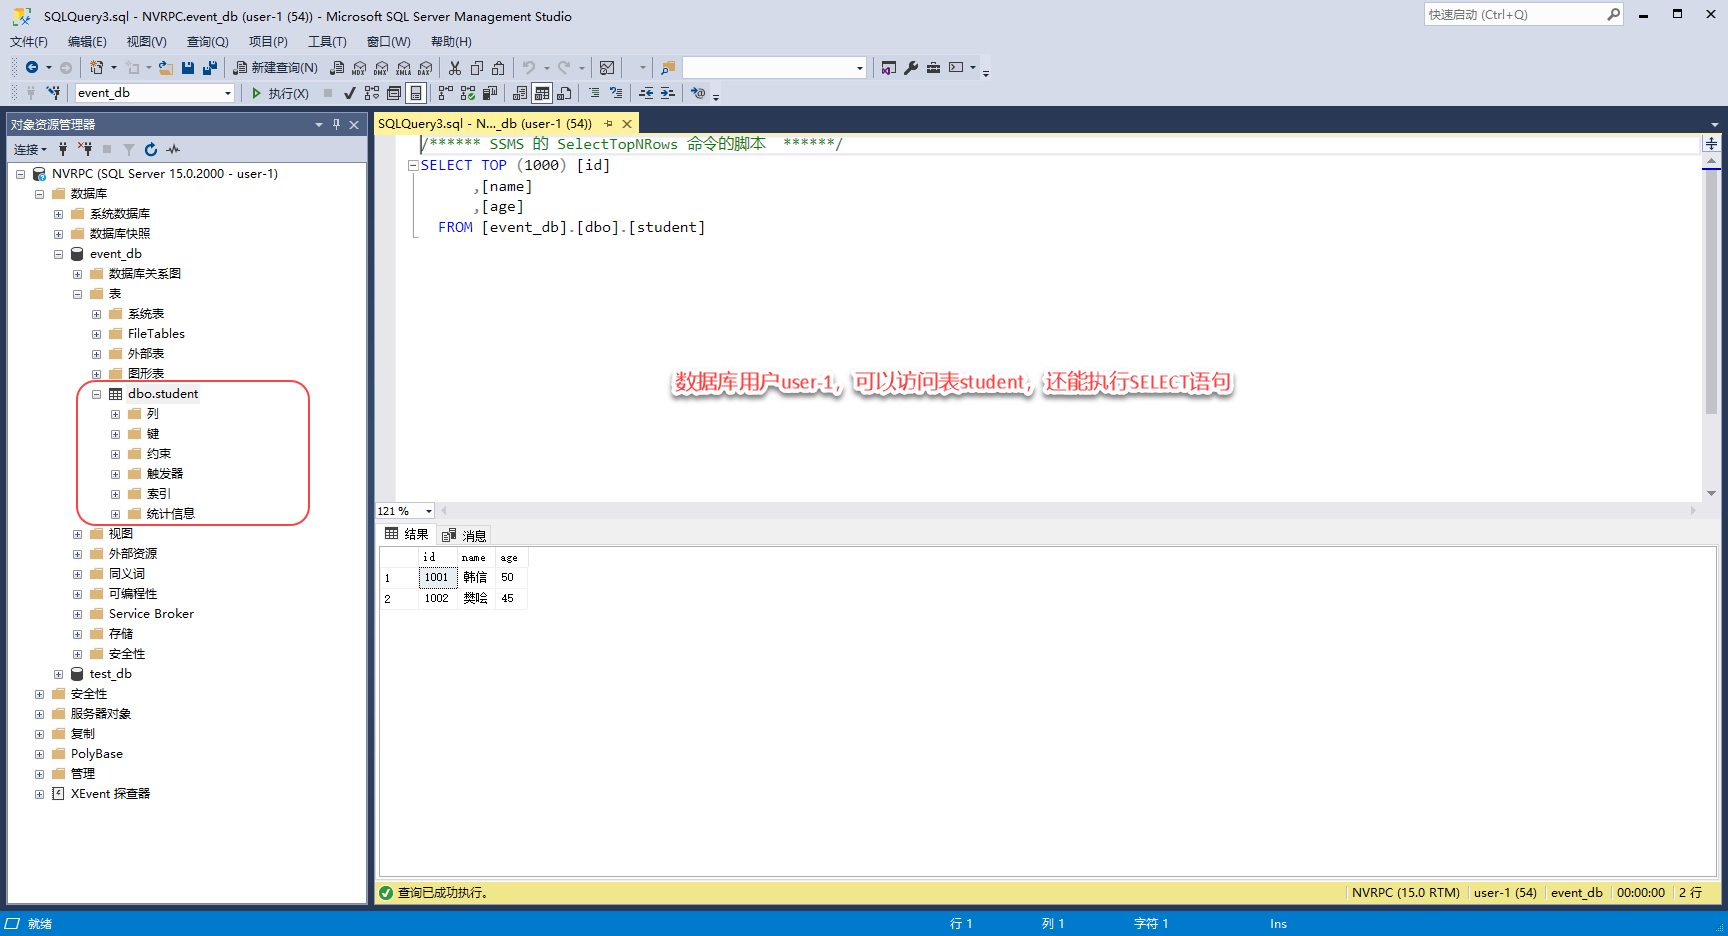Save the current query with disk icon
This screenshot has width=1728, height=936.
(x=188, y=67)
